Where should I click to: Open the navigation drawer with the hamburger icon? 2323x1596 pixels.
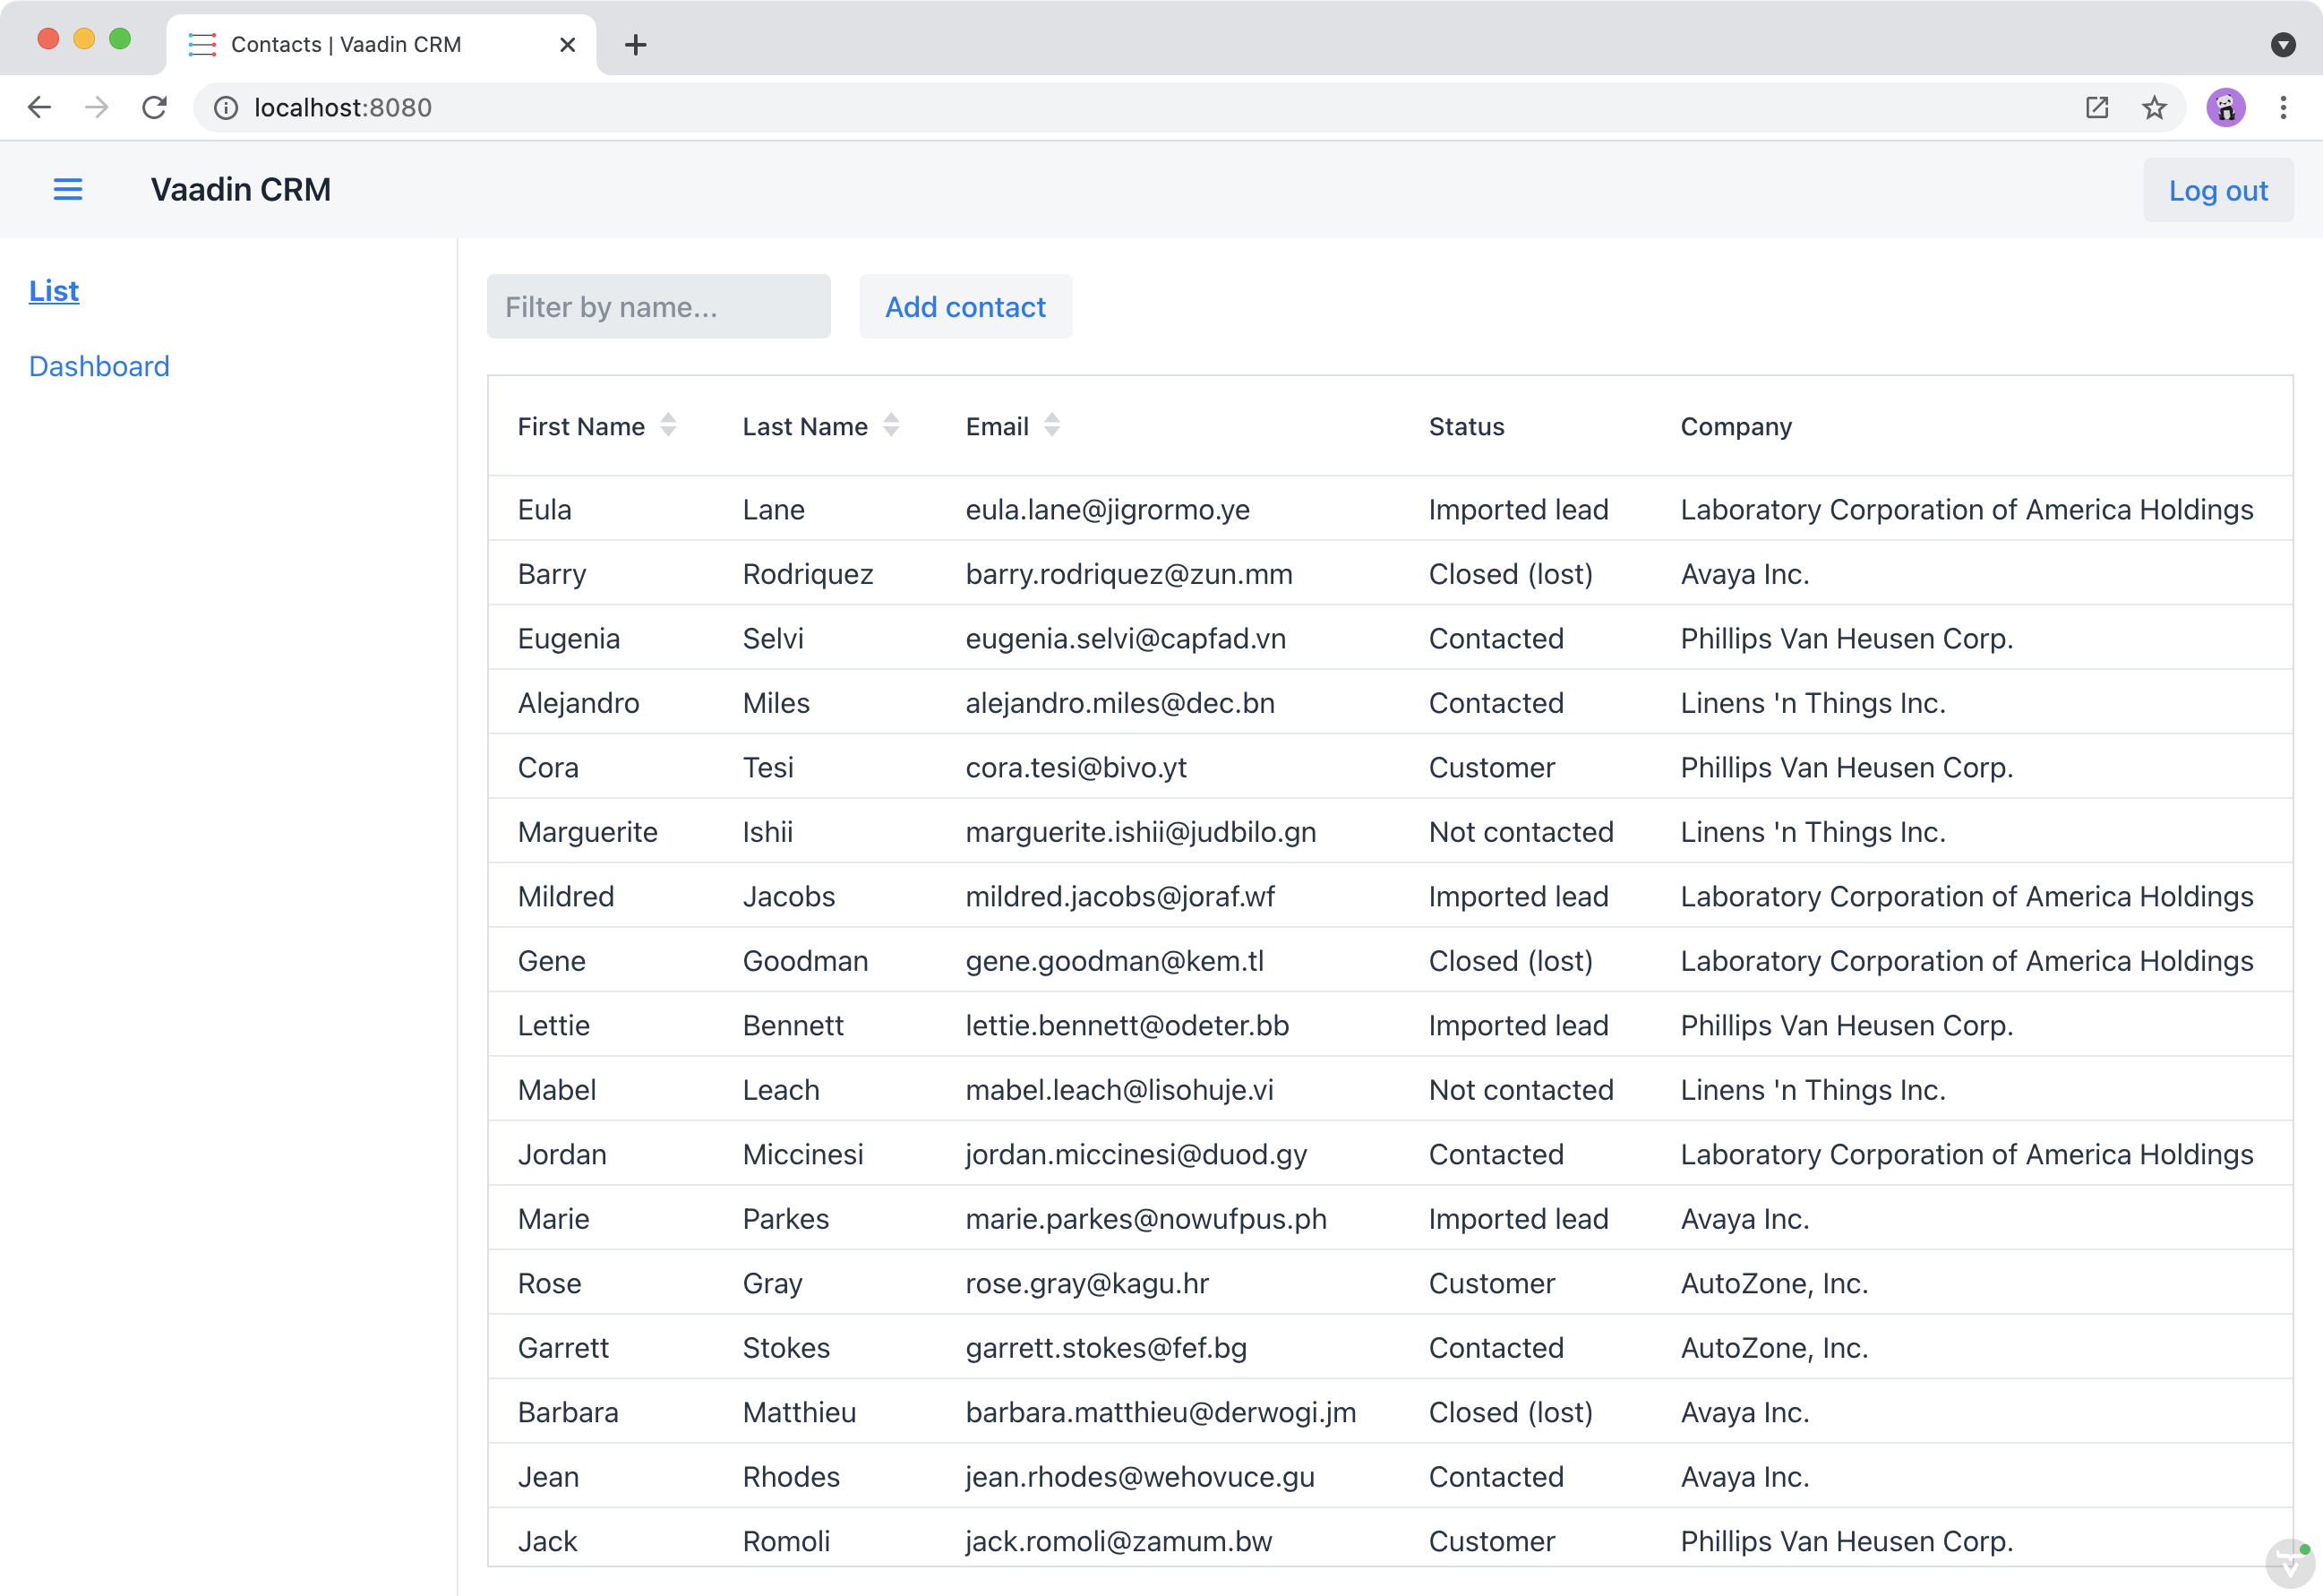coord(68,189)
